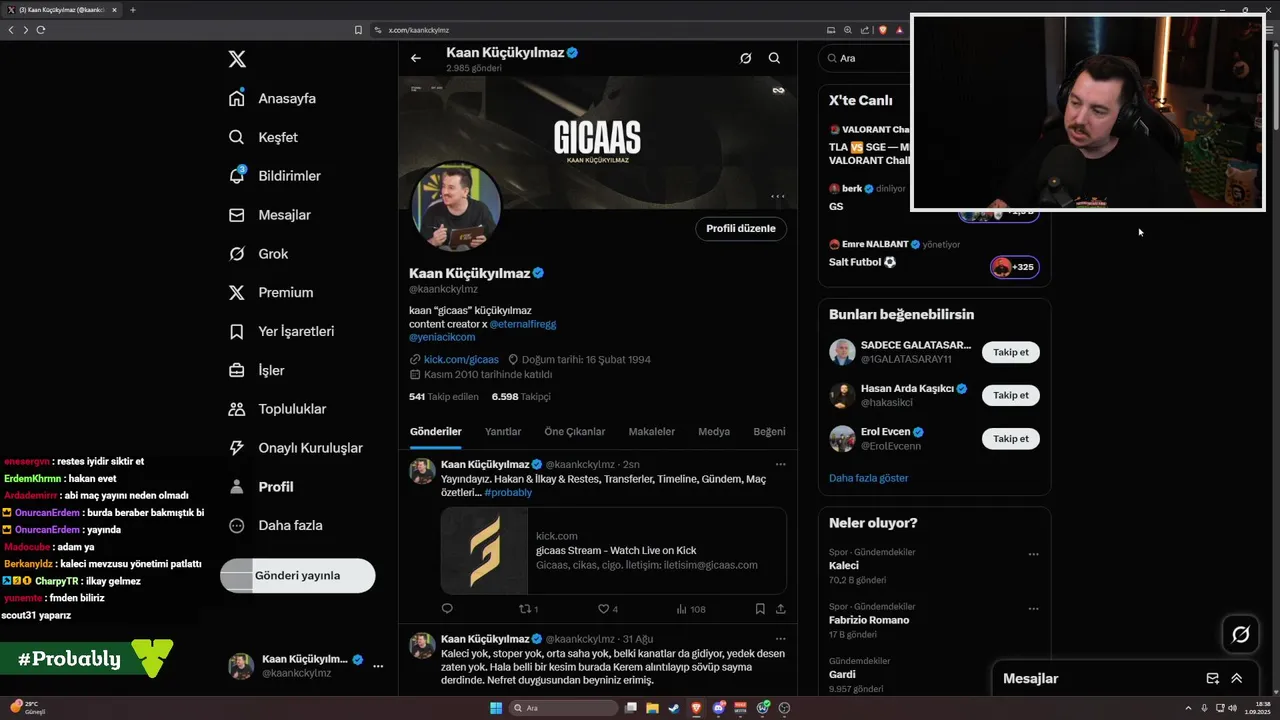Reload the browser page
This screenshot has height=720, width=1280.
(x=41, y=30)
